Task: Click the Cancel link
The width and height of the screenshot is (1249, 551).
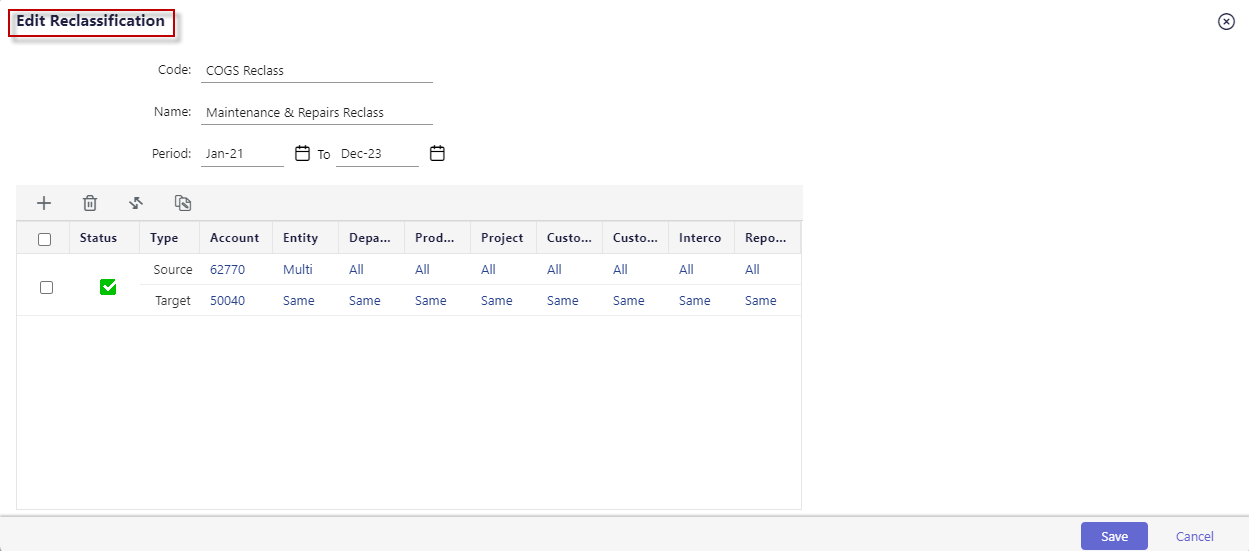Action: 1195,537
